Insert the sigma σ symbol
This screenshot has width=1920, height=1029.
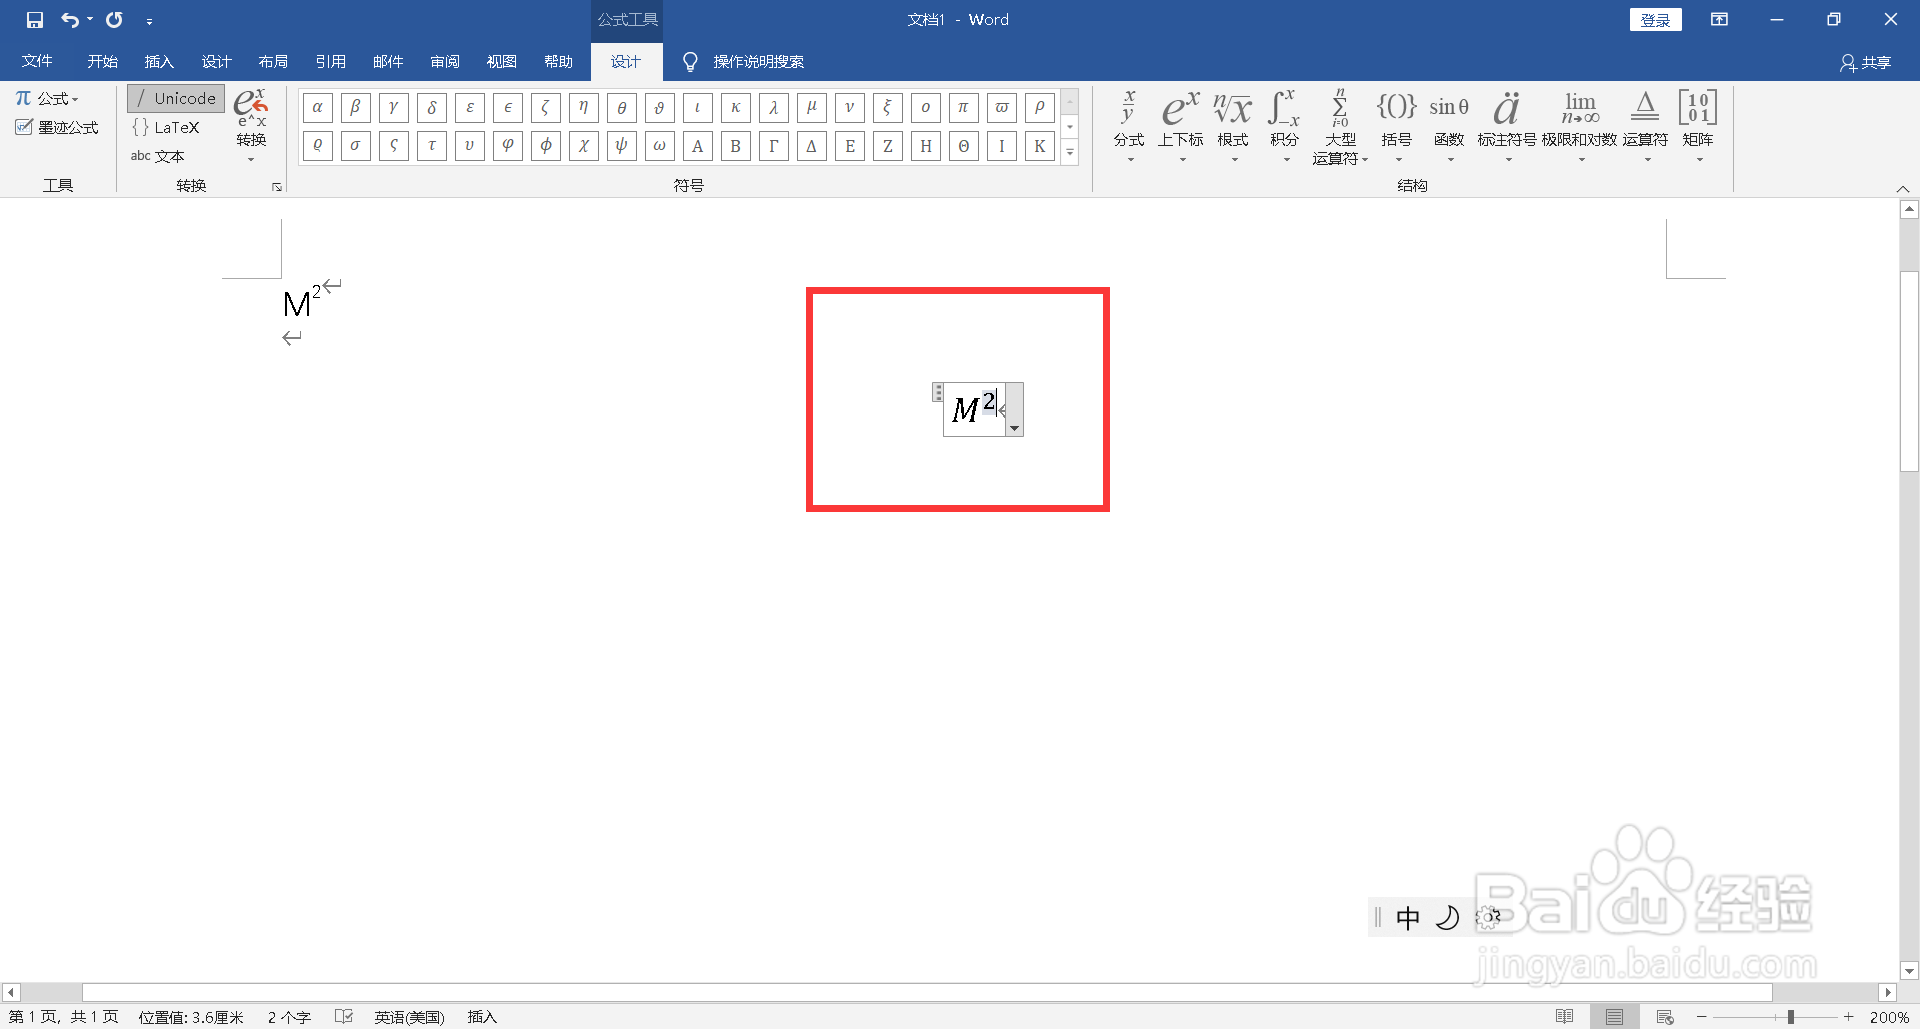point(355,146)
